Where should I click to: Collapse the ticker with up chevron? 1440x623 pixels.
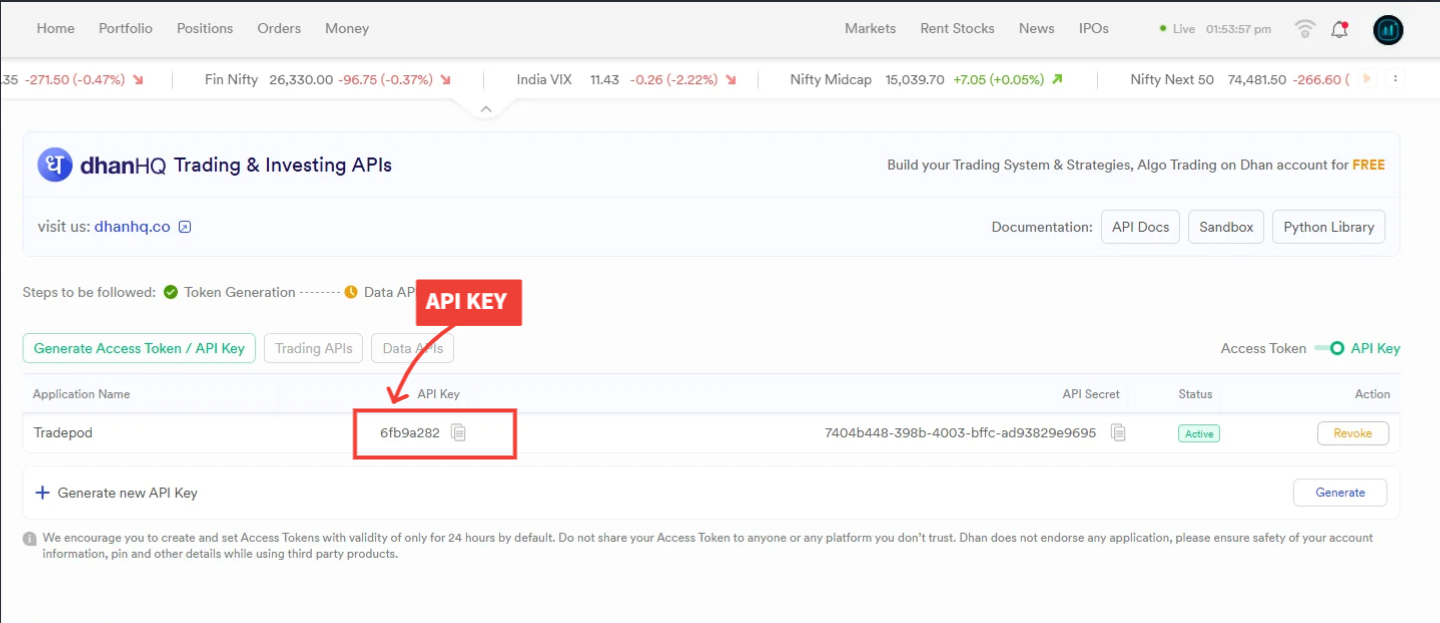pos(486,109)
